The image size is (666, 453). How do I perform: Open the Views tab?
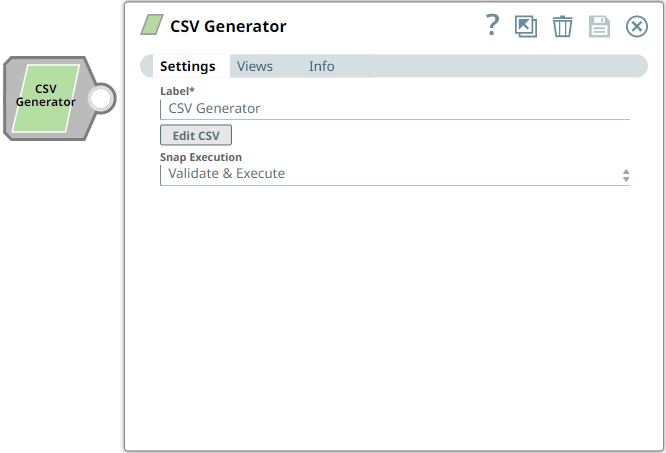pos(255,66)
